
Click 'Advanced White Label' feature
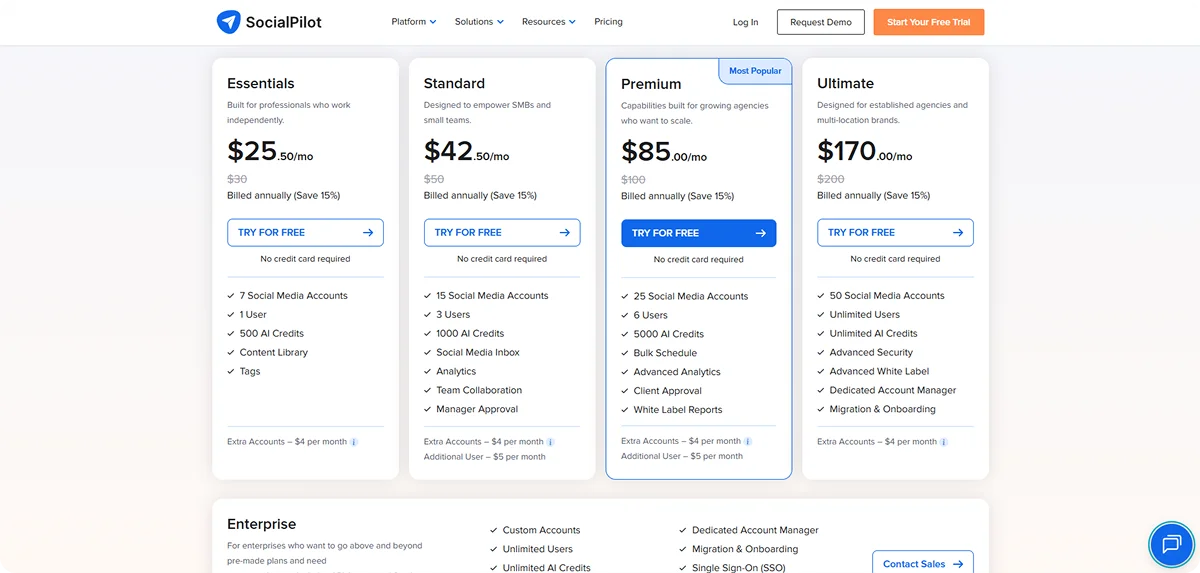879,372
